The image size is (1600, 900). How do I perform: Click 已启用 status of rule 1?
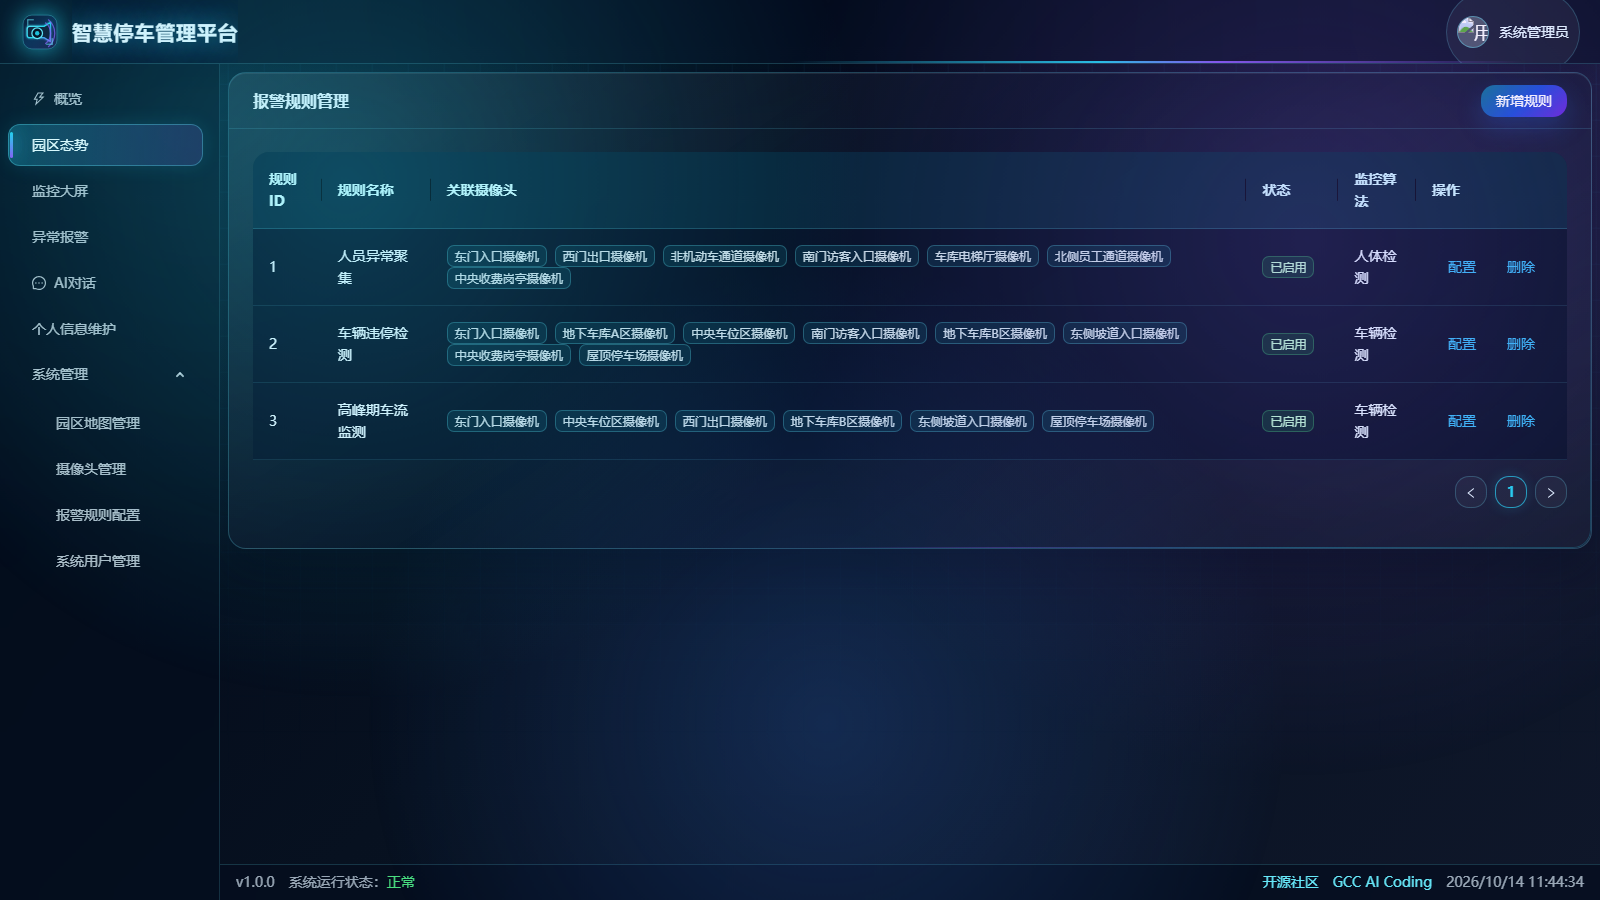pyautogui.click(x=1288, y=267)
